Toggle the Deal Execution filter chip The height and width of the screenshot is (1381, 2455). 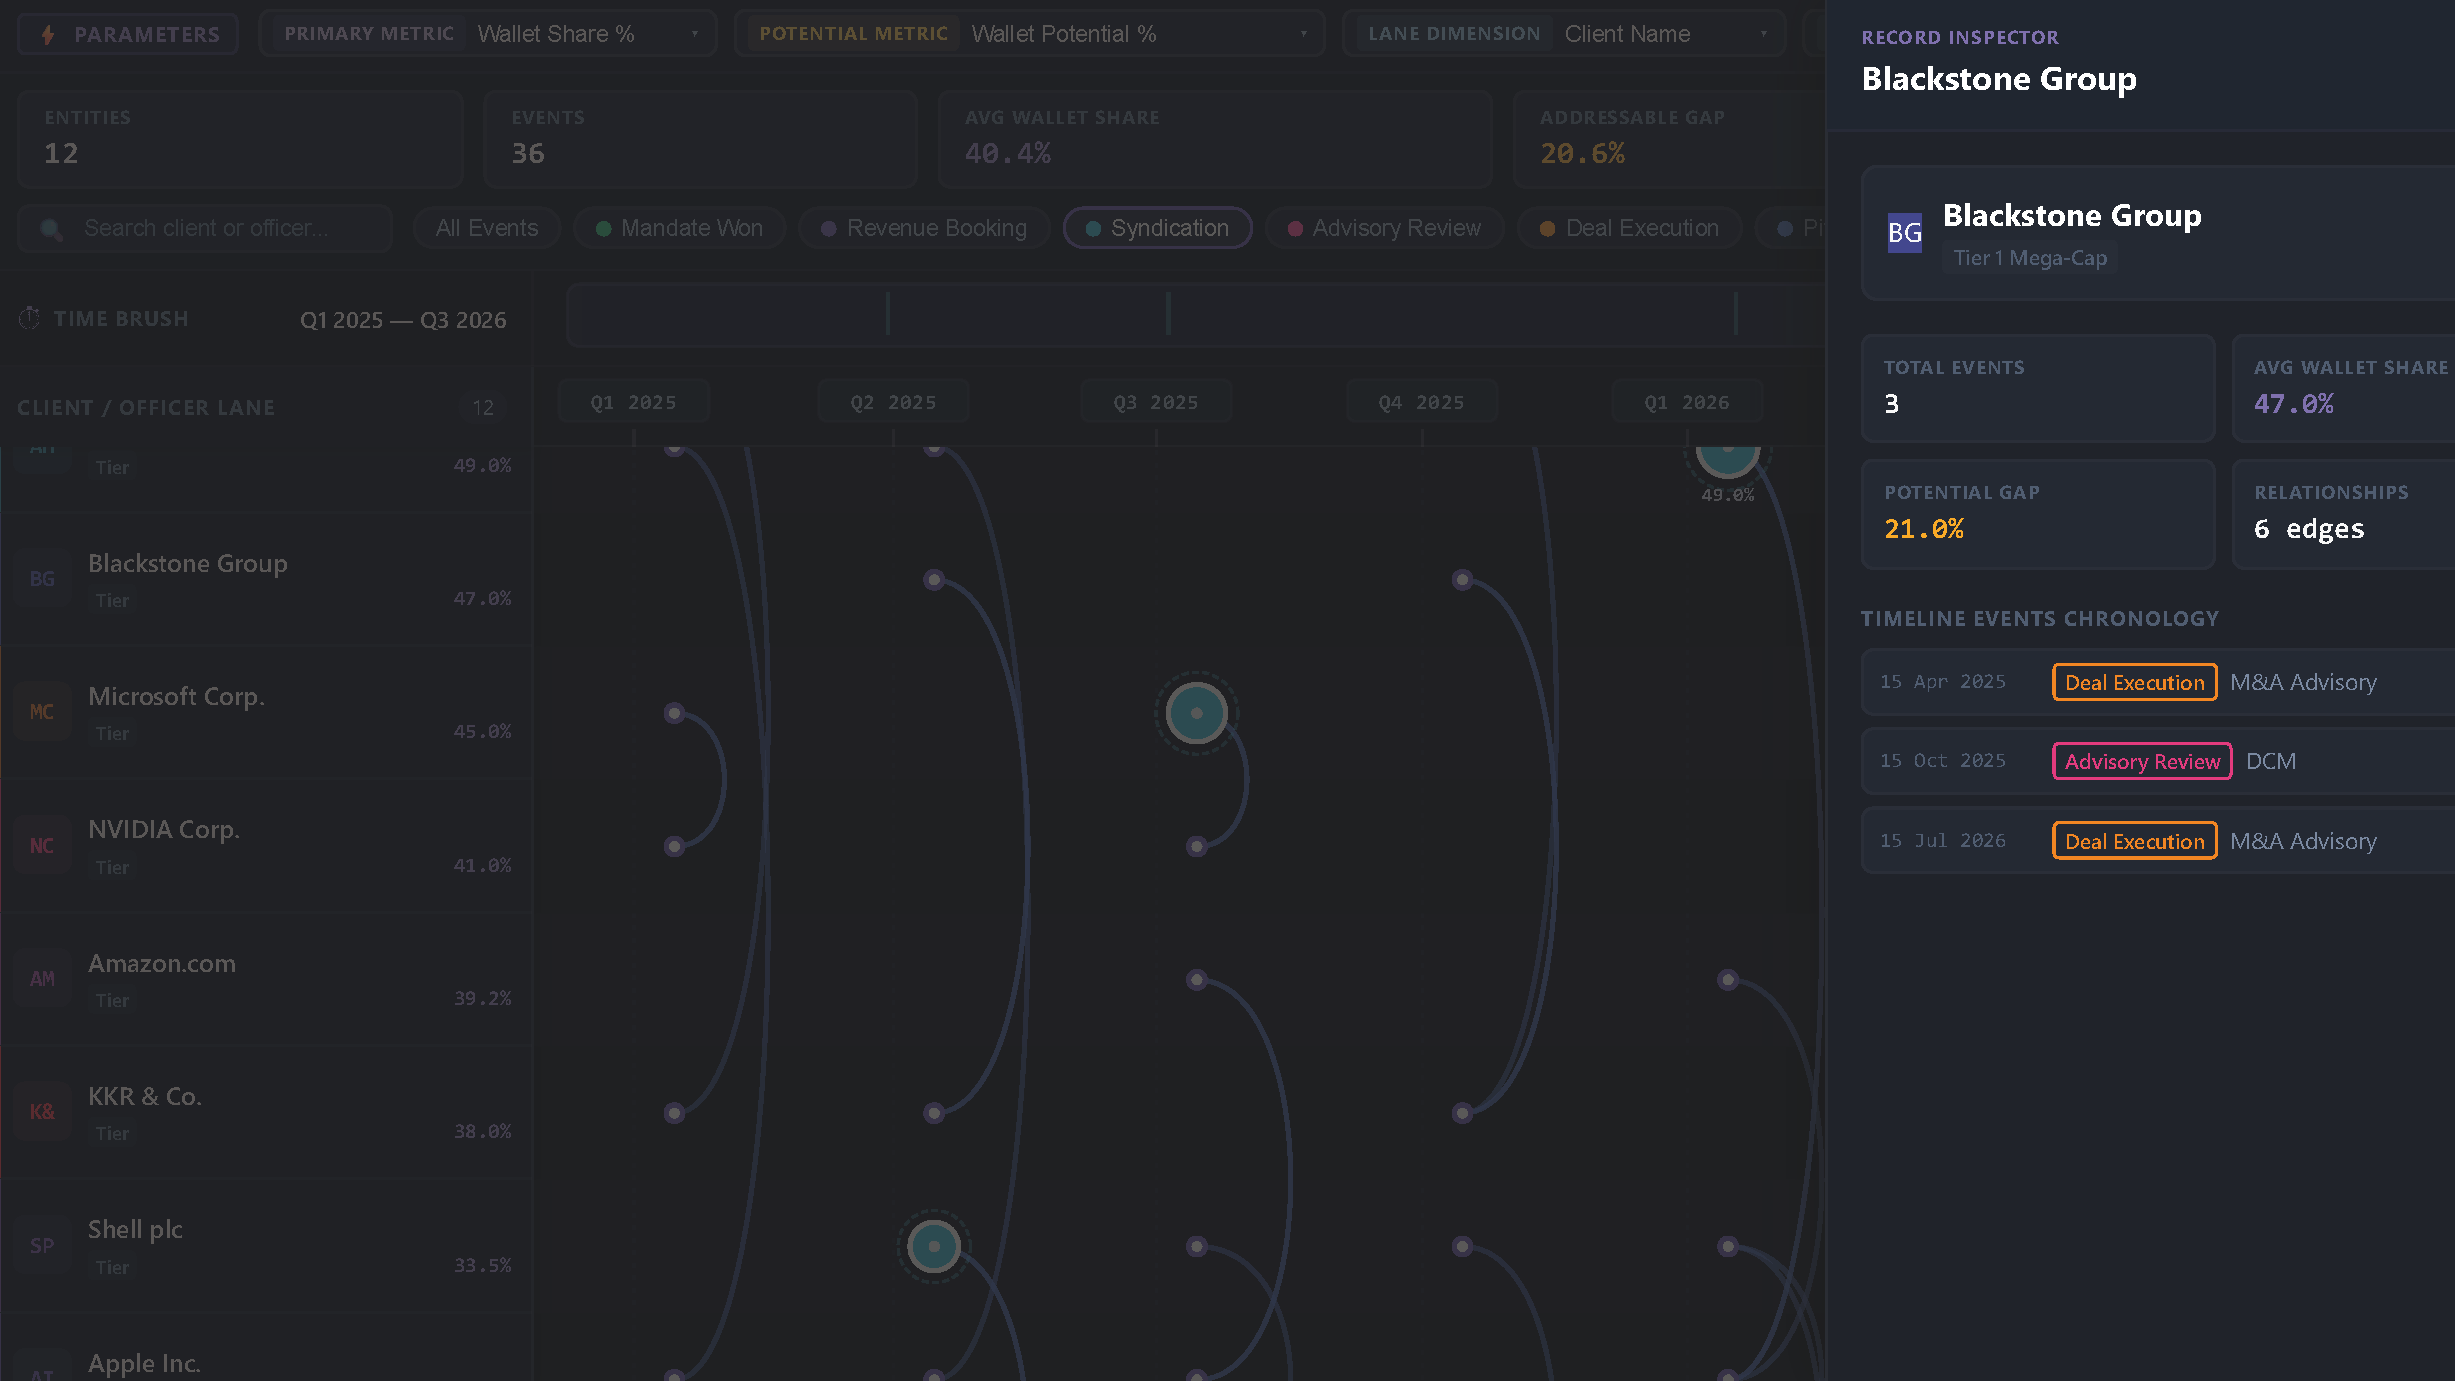1630,228
